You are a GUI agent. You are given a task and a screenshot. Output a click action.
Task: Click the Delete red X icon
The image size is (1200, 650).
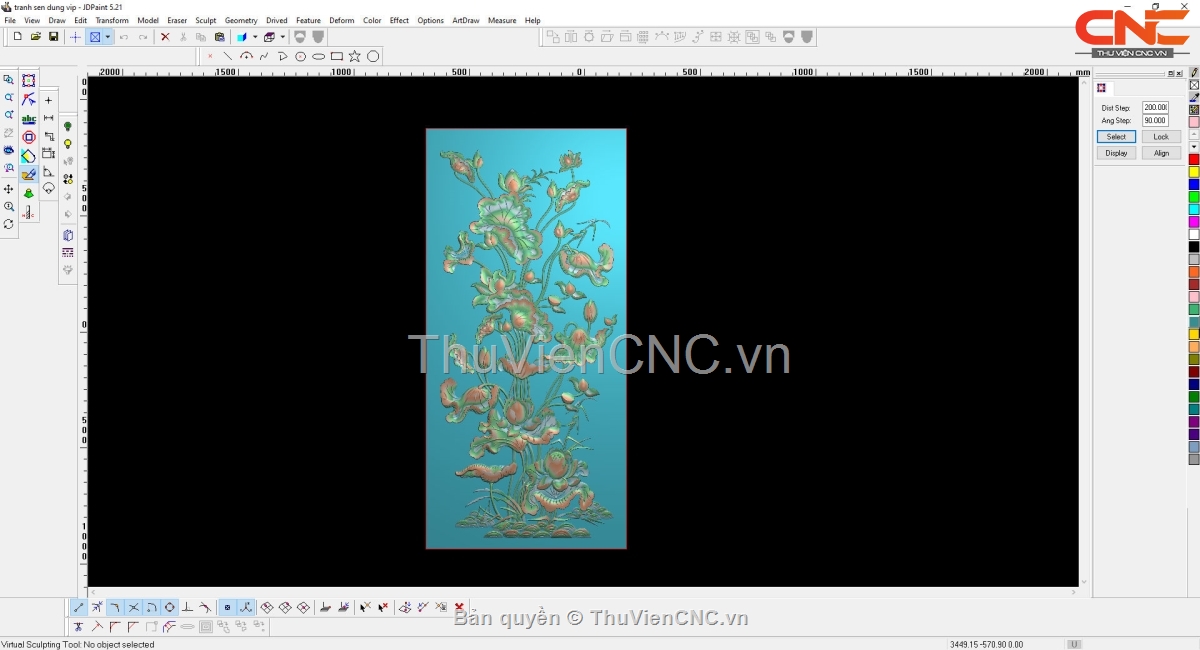pyautogui.click(x=165, y=37)
